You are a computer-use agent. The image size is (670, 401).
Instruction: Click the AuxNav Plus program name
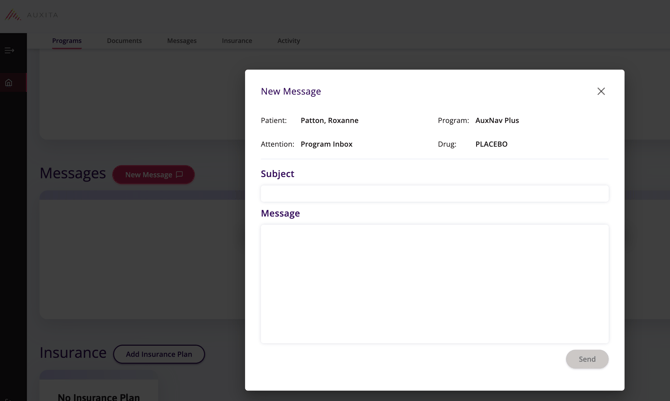pyautogui.click(x=497, y=120)
